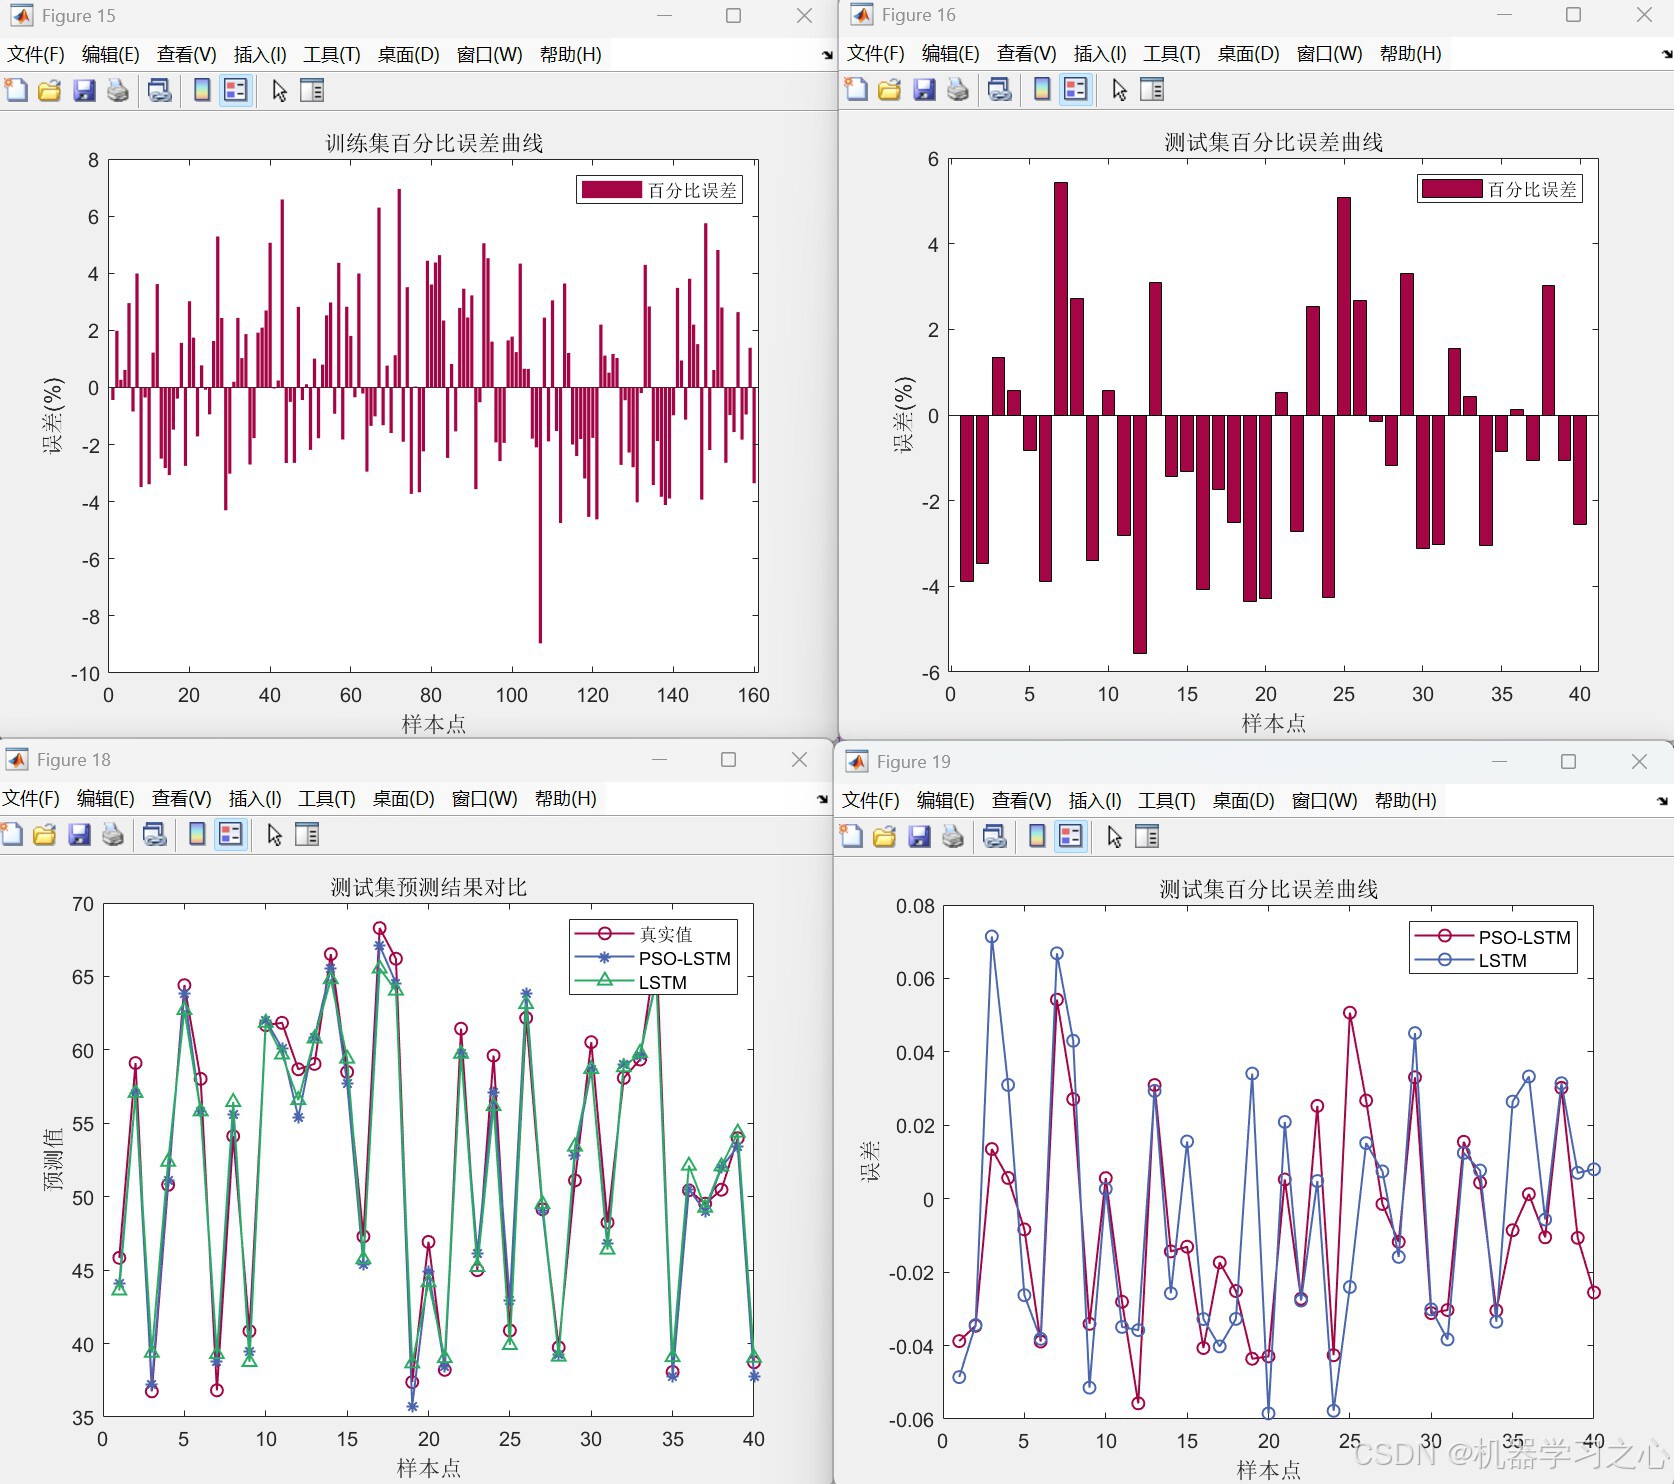Open 文件(F) menu in Figure 15
This screenshot has height=1484, width=1674.
(36, 55)
